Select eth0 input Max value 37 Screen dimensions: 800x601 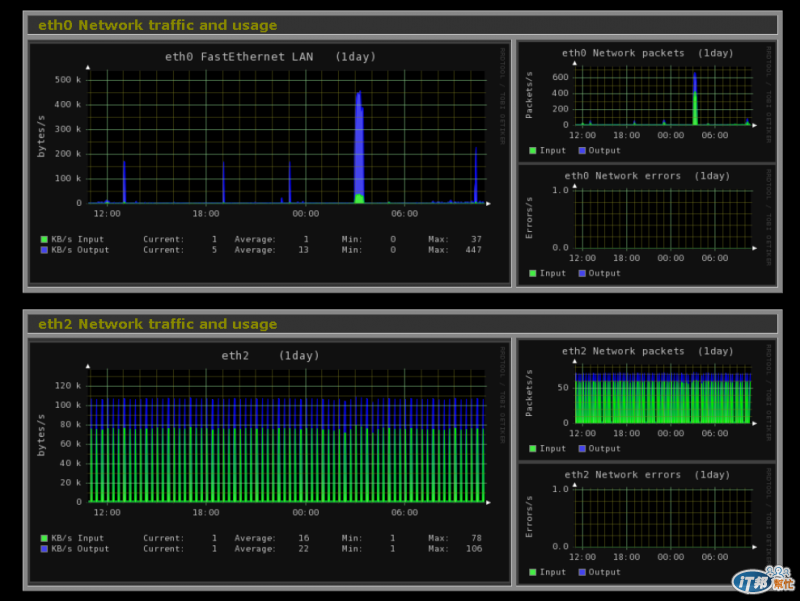point(476,239)
